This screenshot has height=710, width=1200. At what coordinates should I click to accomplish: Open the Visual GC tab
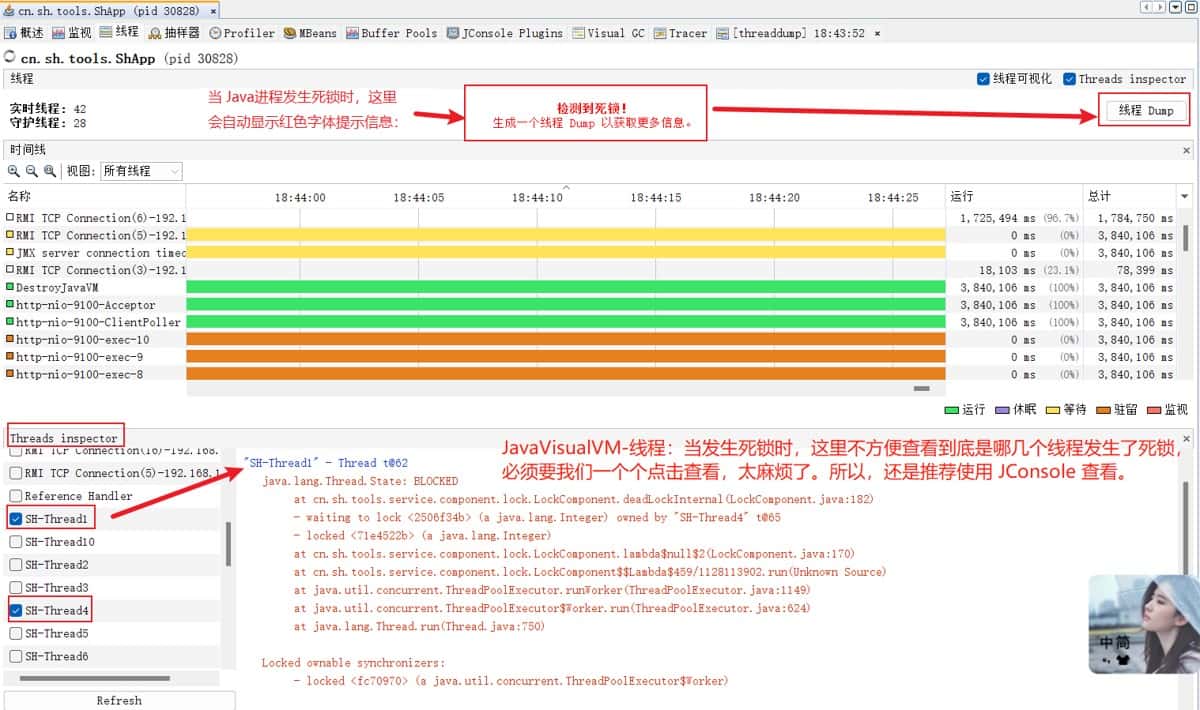(x=609, y=33)
